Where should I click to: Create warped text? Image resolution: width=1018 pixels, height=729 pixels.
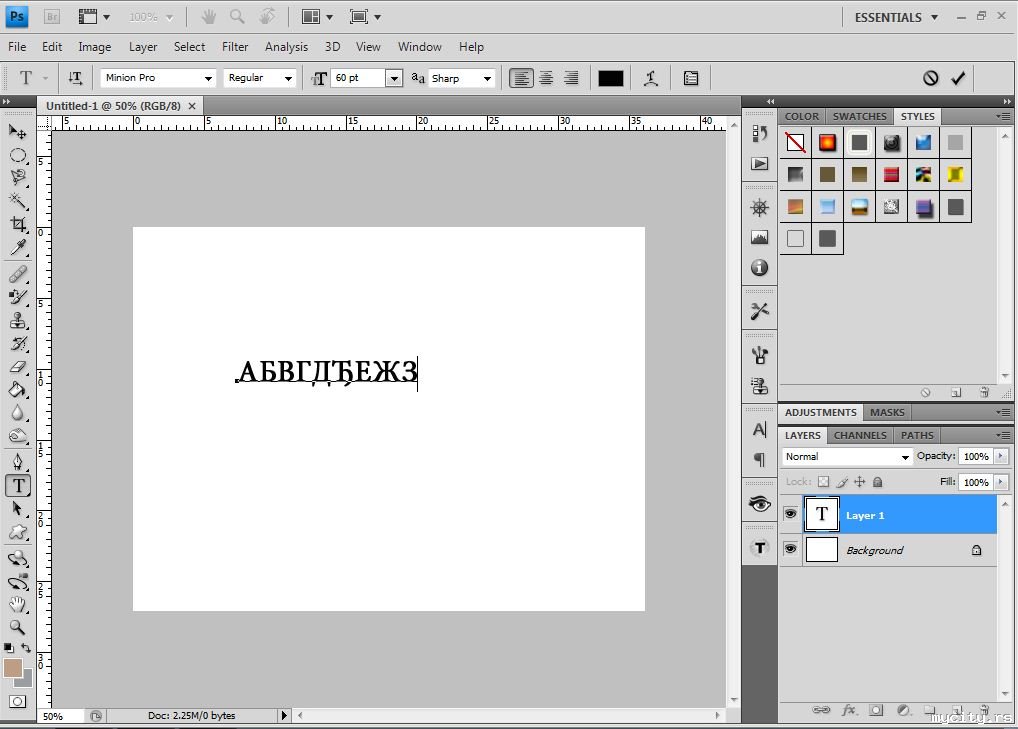(x=651, y=78)
